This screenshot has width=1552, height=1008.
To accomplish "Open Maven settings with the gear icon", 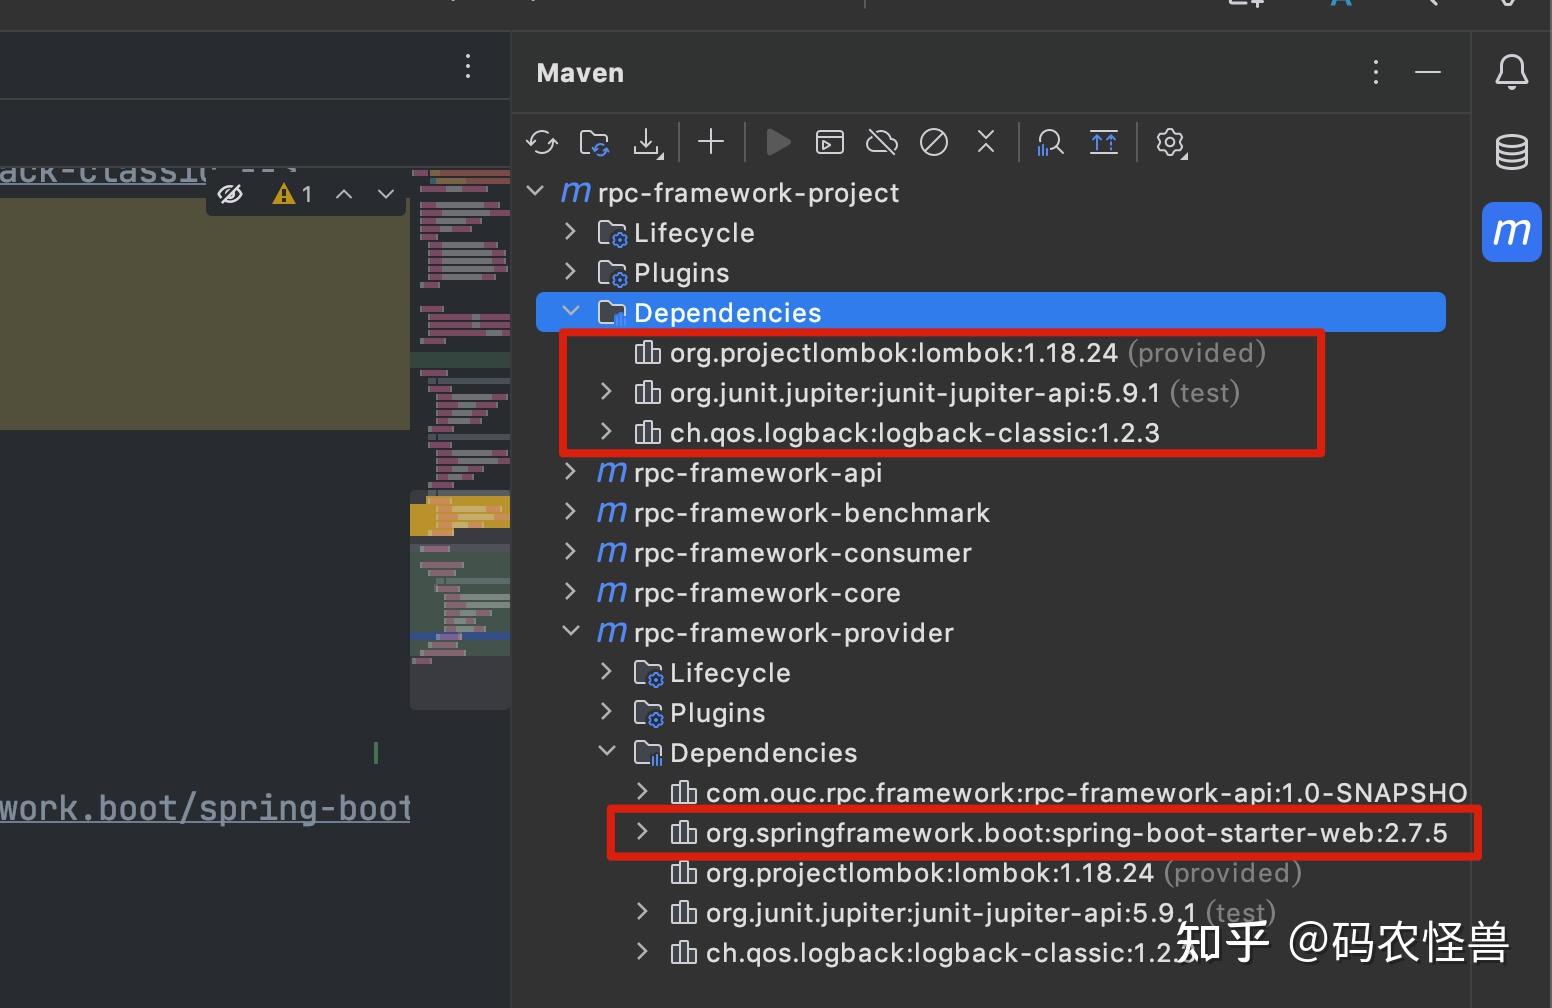I will (1170, 142).
